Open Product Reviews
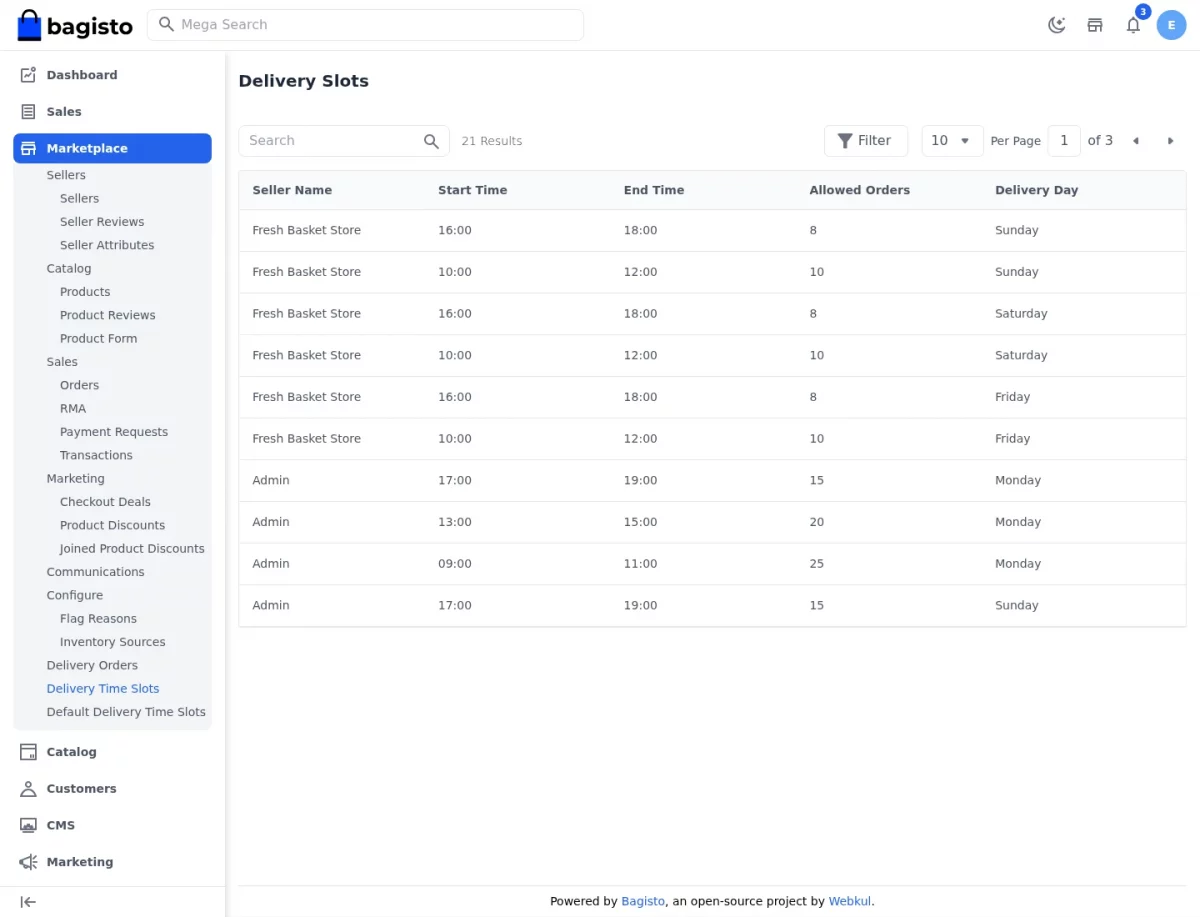 pos(108,315)
